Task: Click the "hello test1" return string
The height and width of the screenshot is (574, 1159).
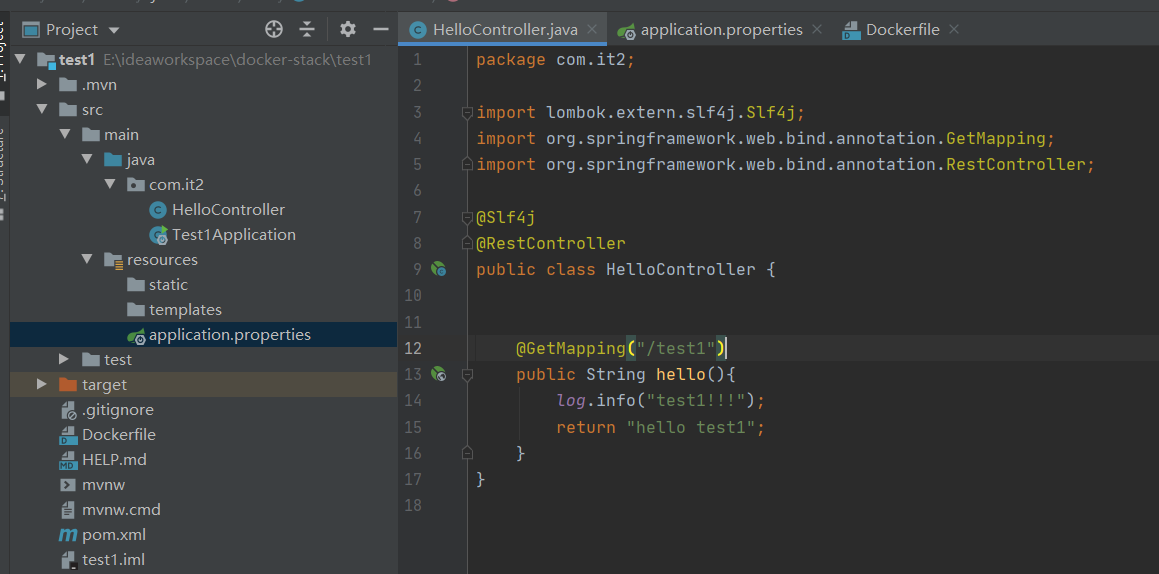Action: (x=690, y=427)
